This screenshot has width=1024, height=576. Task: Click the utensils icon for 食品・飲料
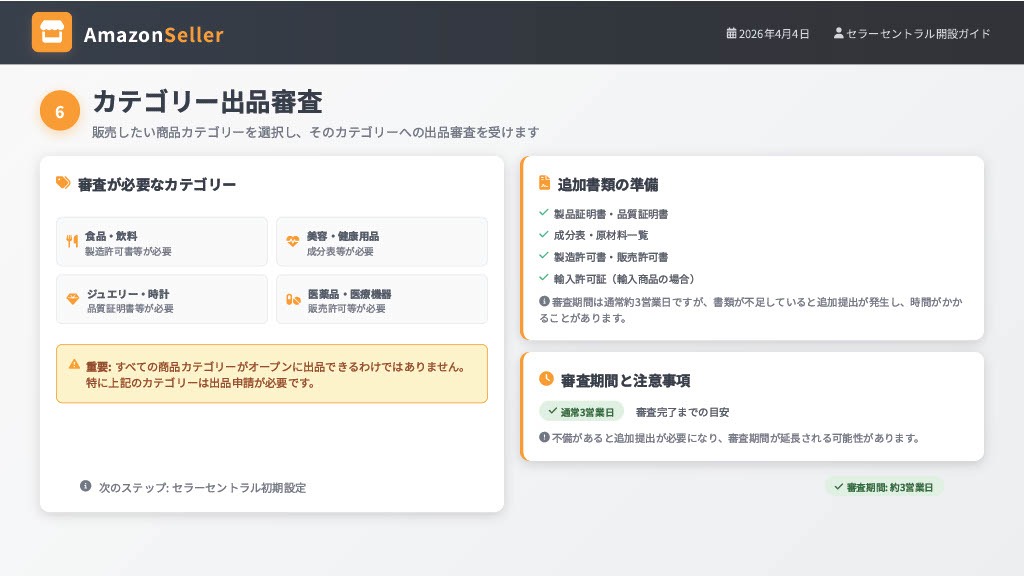click(72, 241)
